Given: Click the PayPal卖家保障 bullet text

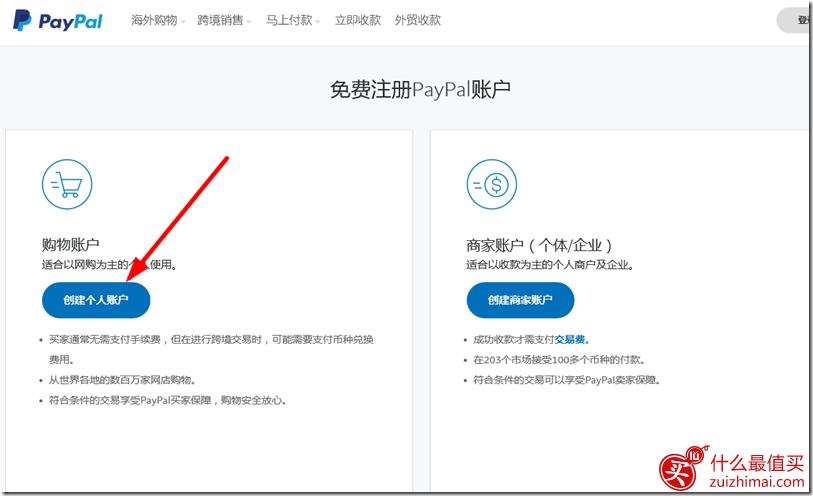Looking at the screenshot, I should point(567,380).
